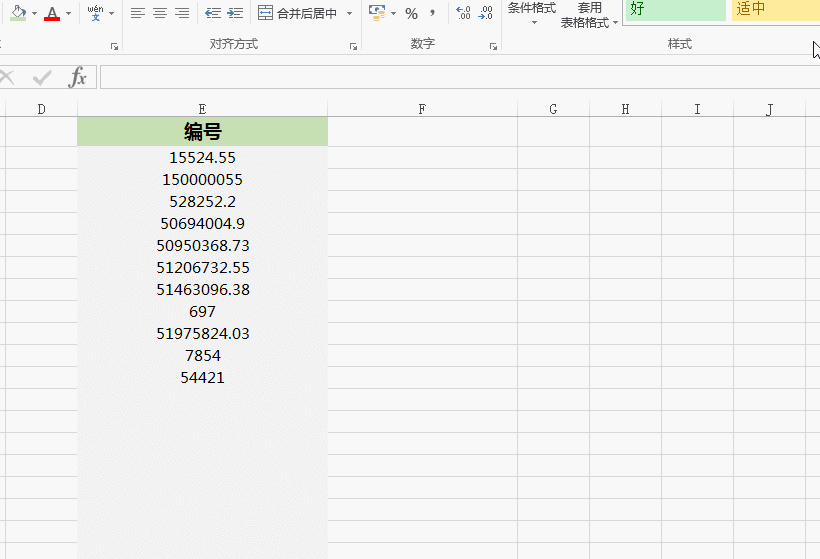Apply percent style number format

coord(411,13)
